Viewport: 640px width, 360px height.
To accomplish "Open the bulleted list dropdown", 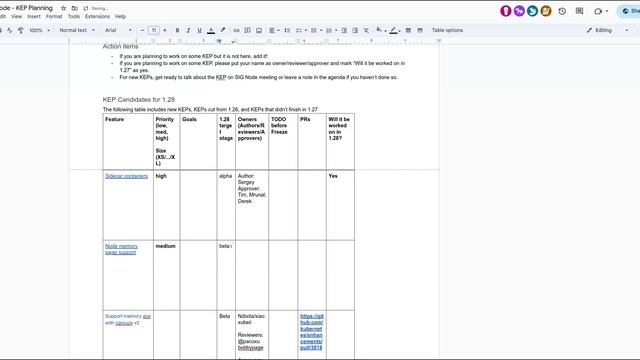I will point(316,30).
